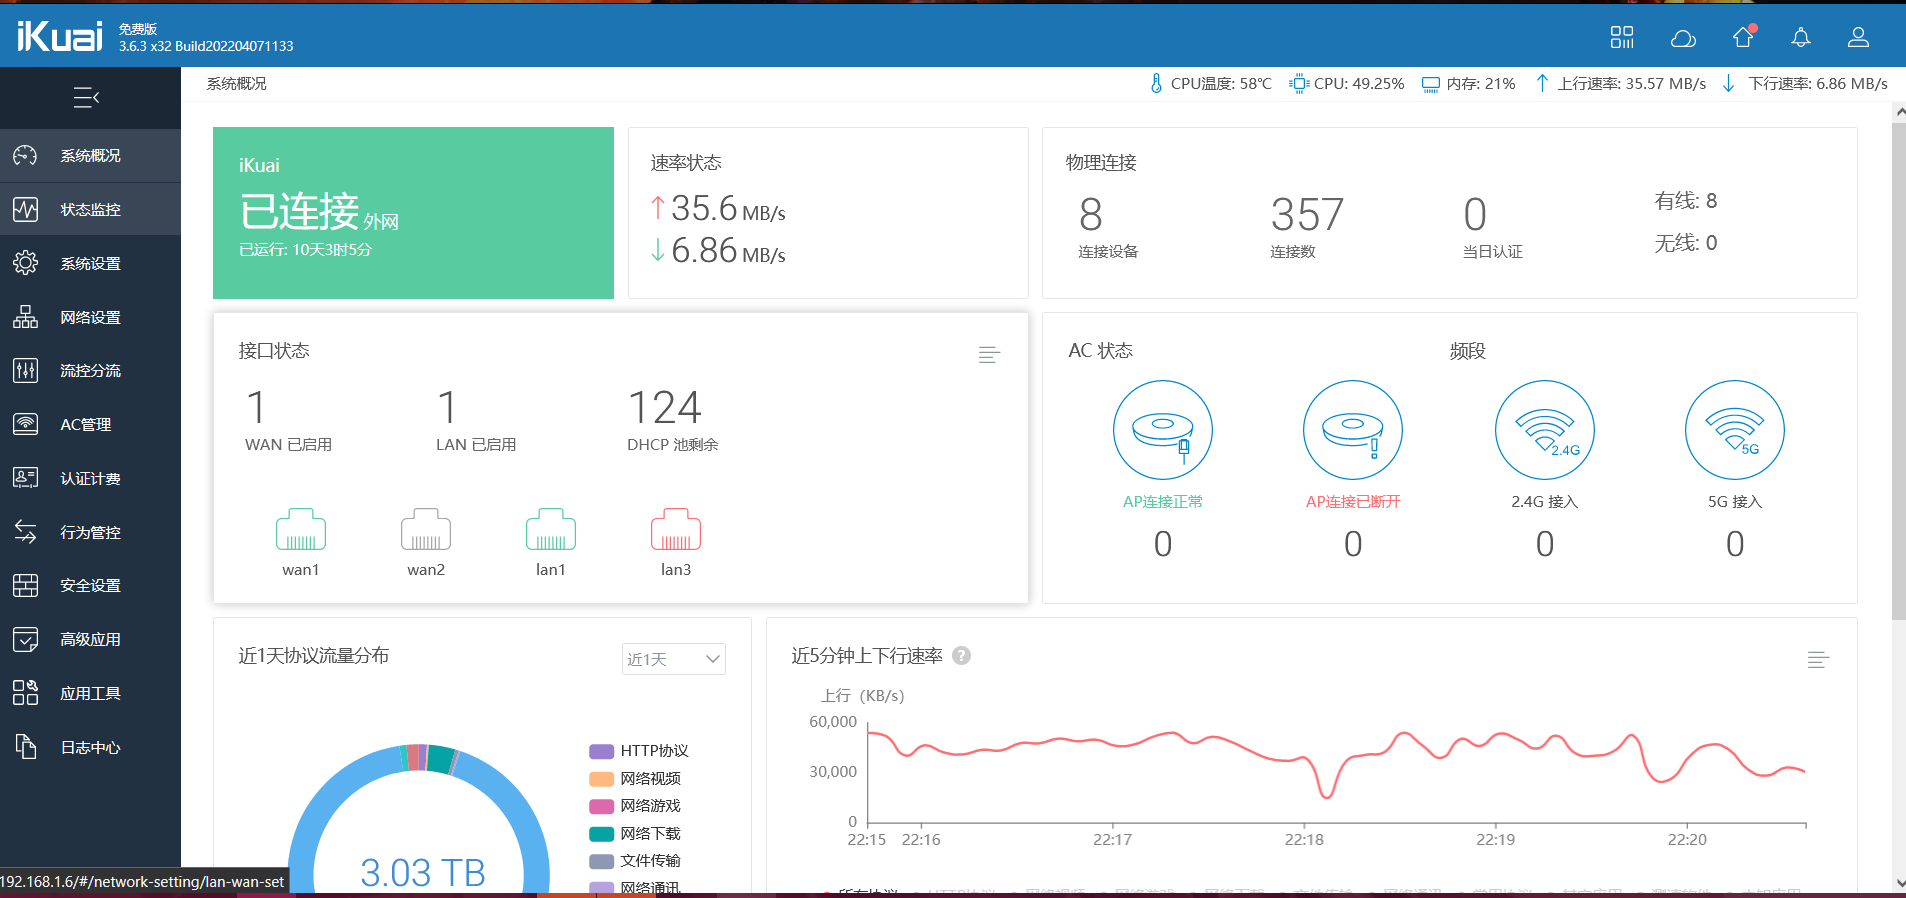Go to 系统概况 in the sidebar
1906x898 pixels.
point(90,155)
